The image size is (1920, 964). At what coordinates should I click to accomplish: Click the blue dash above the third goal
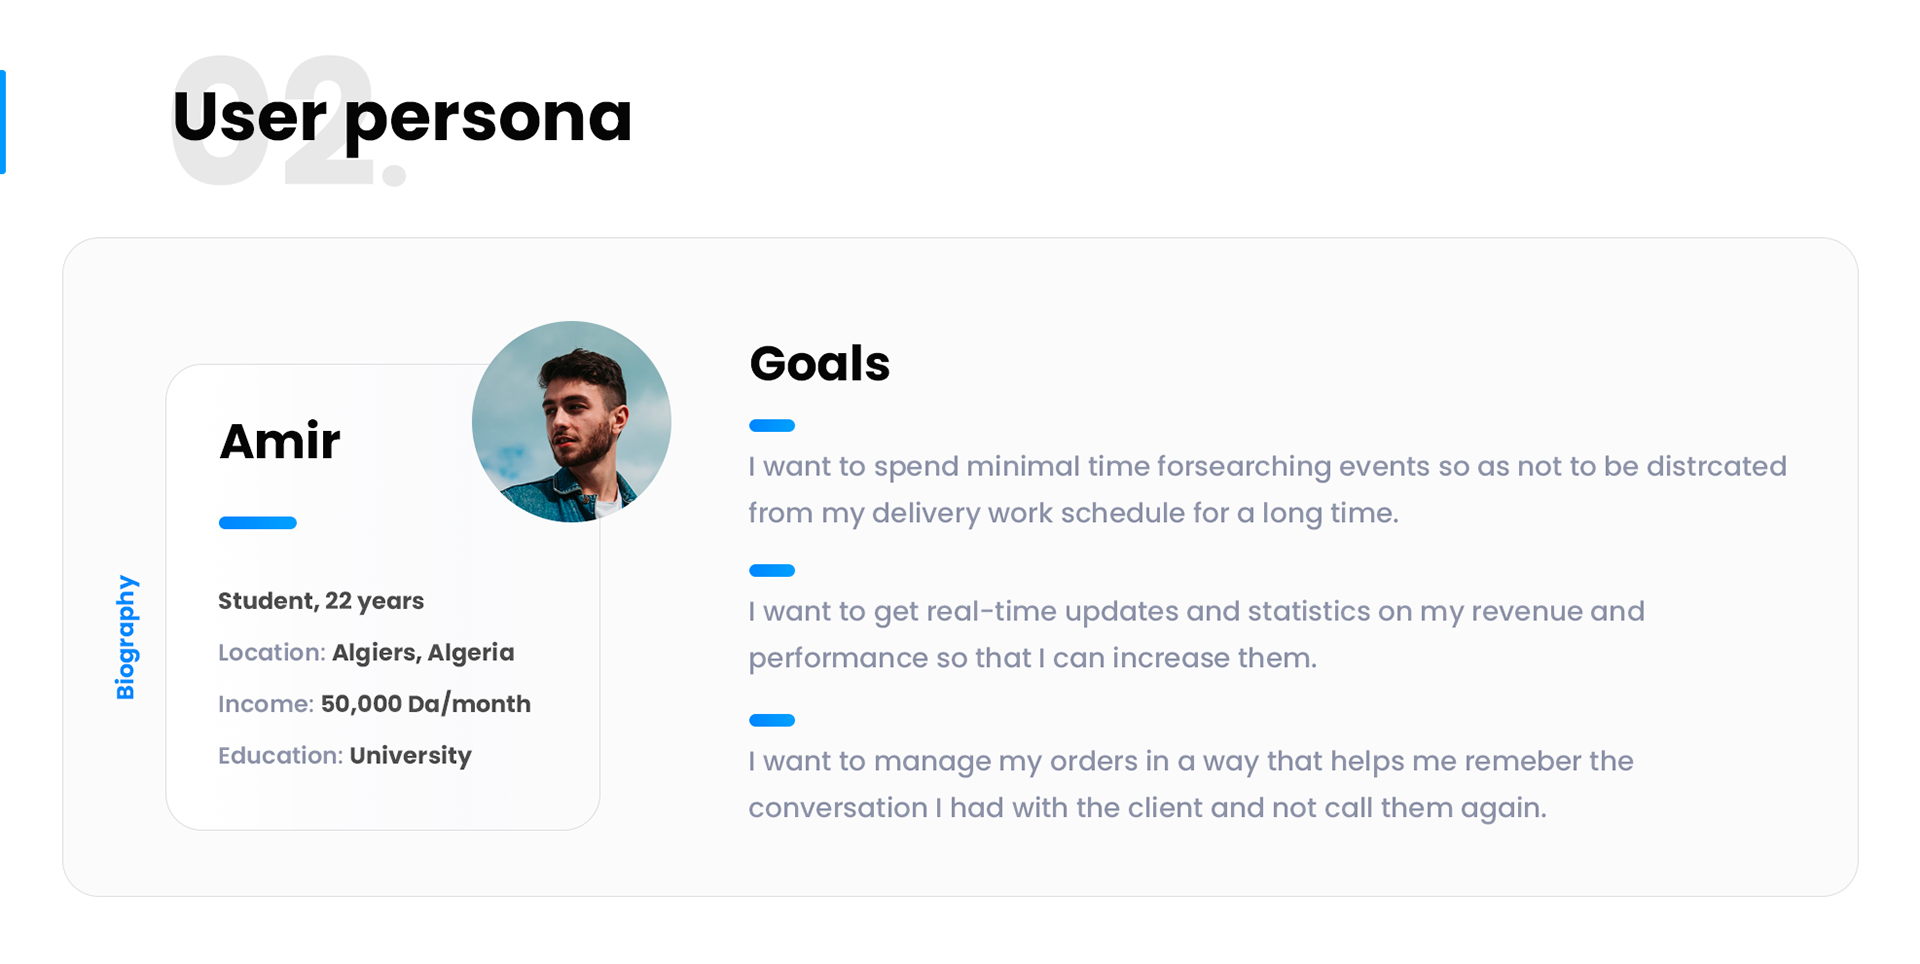(x=772, y=720)
